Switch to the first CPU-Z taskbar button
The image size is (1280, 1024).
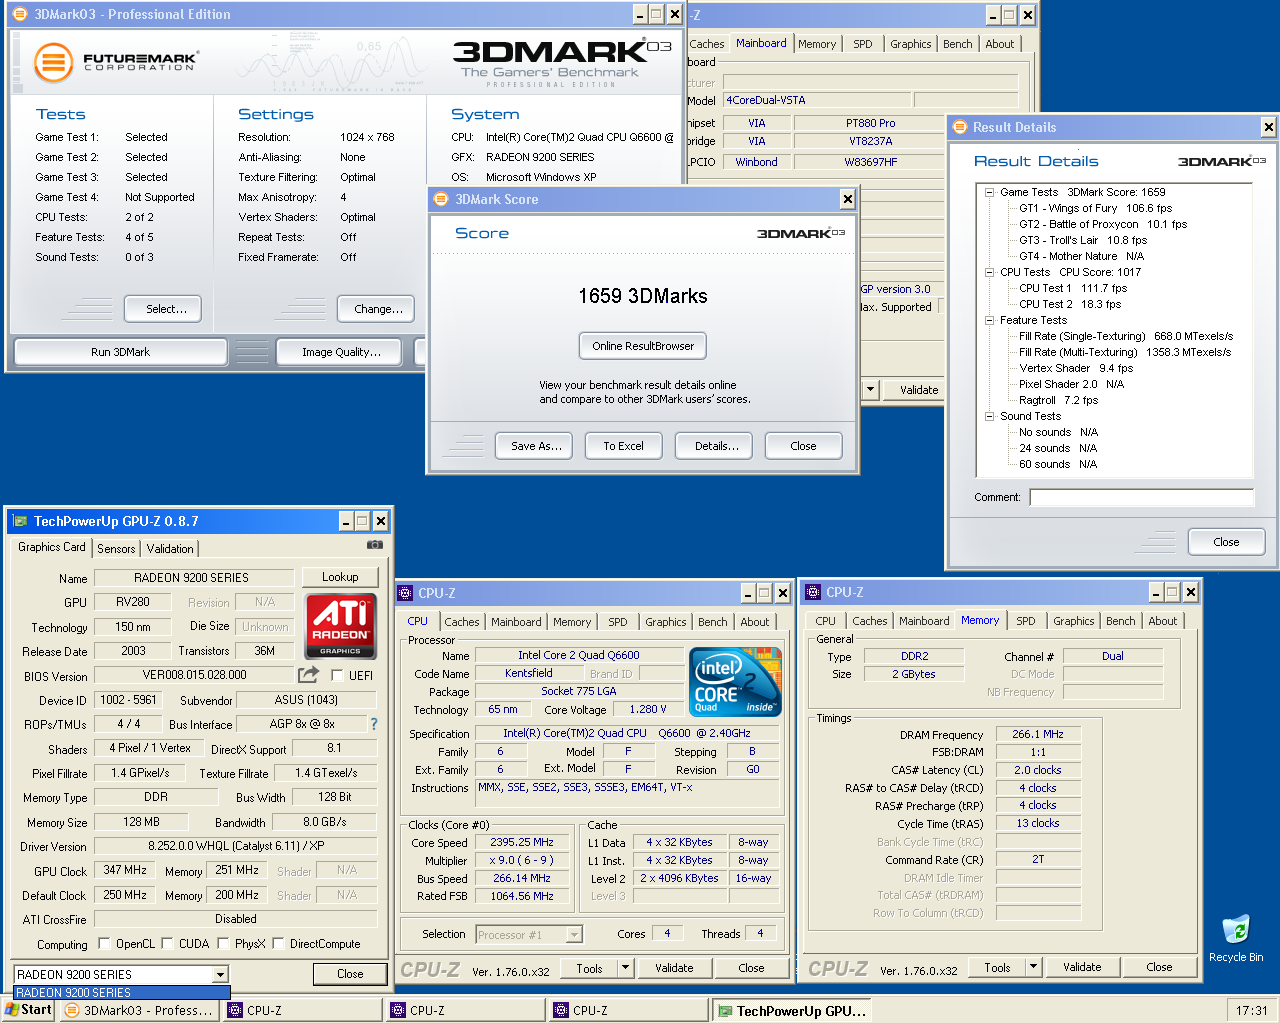pos(302,1011)
